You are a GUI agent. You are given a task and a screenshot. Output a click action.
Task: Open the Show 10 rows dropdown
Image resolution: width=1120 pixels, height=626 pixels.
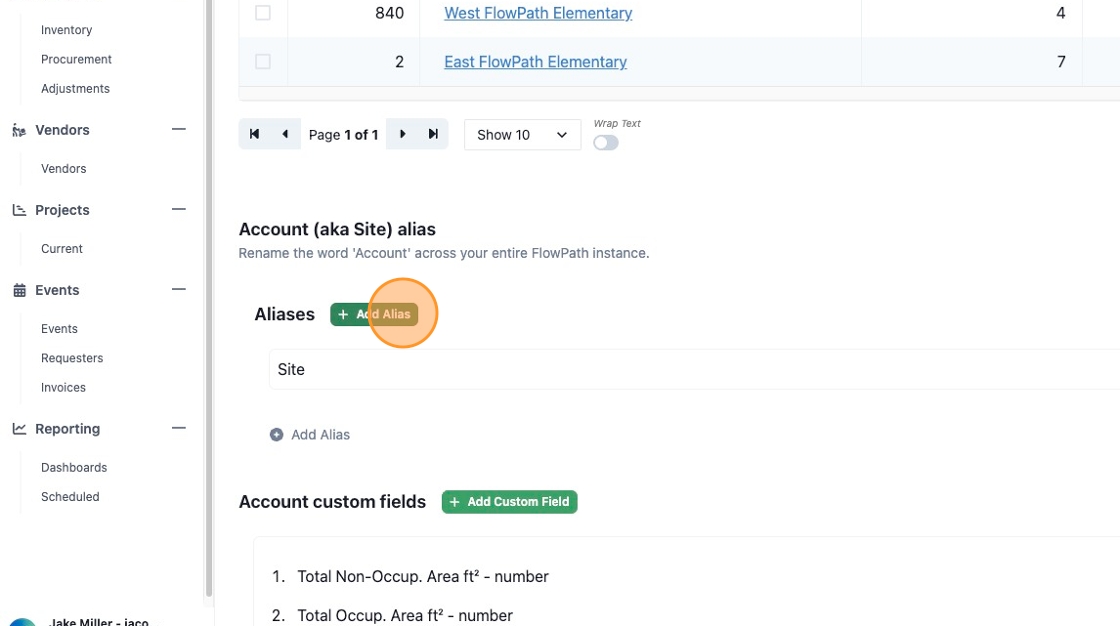pos(522,135)
